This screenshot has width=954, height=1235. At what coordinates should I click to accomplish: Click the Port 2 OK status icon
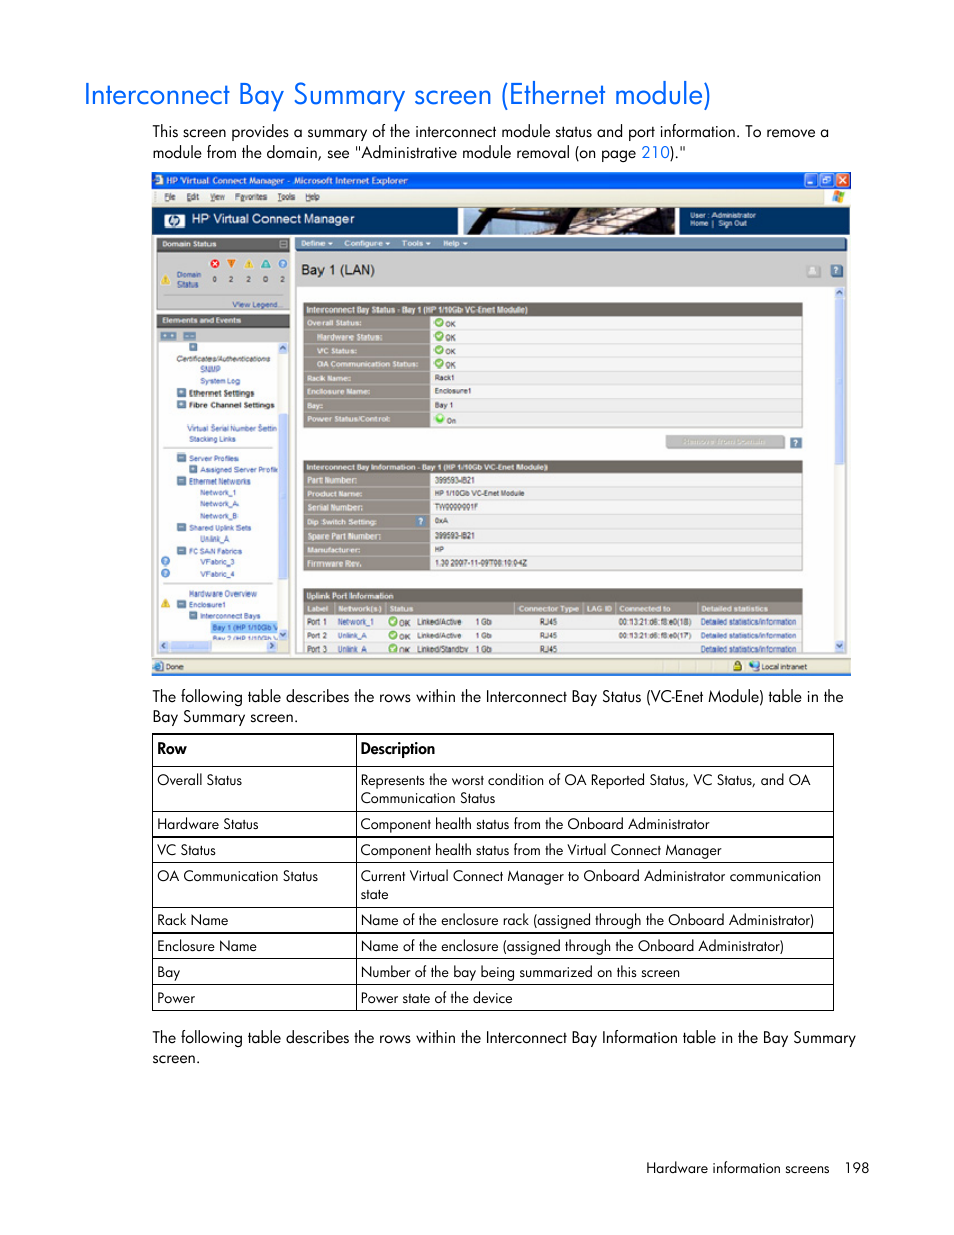(x=393, y=635)
